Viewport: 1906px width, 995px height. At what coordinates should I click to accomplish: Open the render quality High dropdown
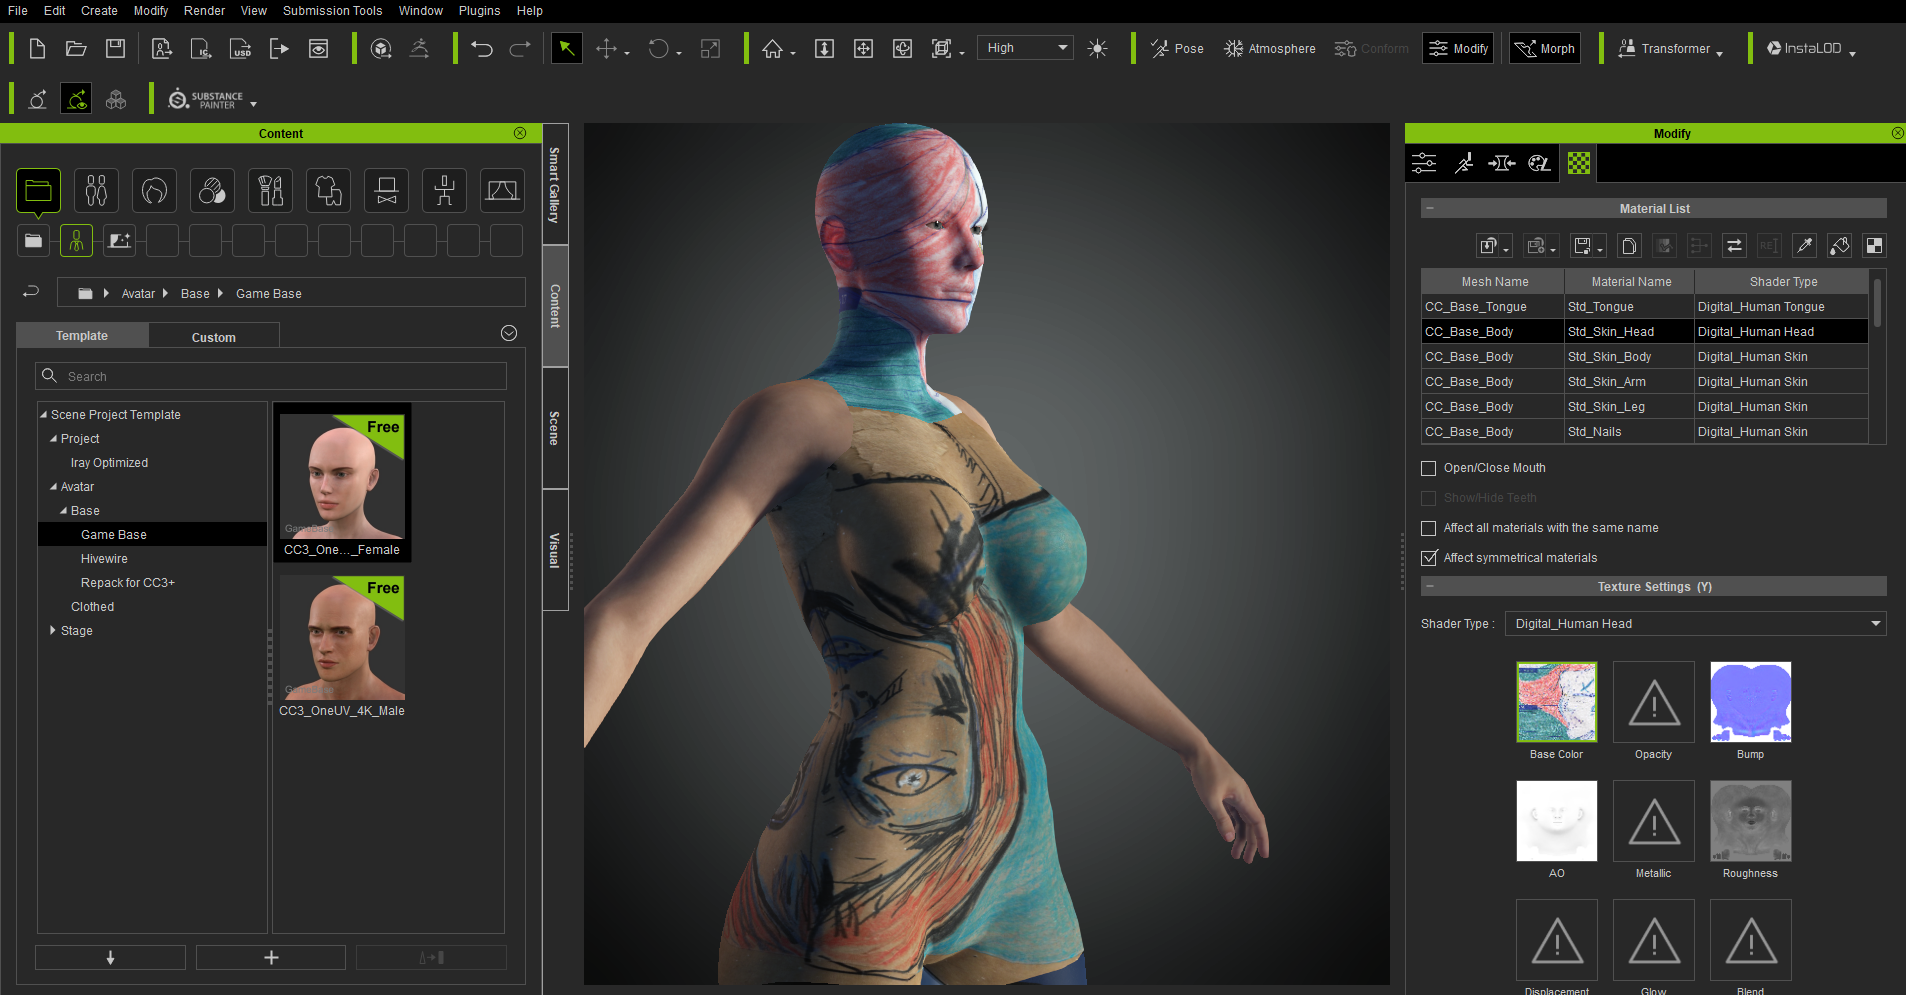[x=1025, y=48]
